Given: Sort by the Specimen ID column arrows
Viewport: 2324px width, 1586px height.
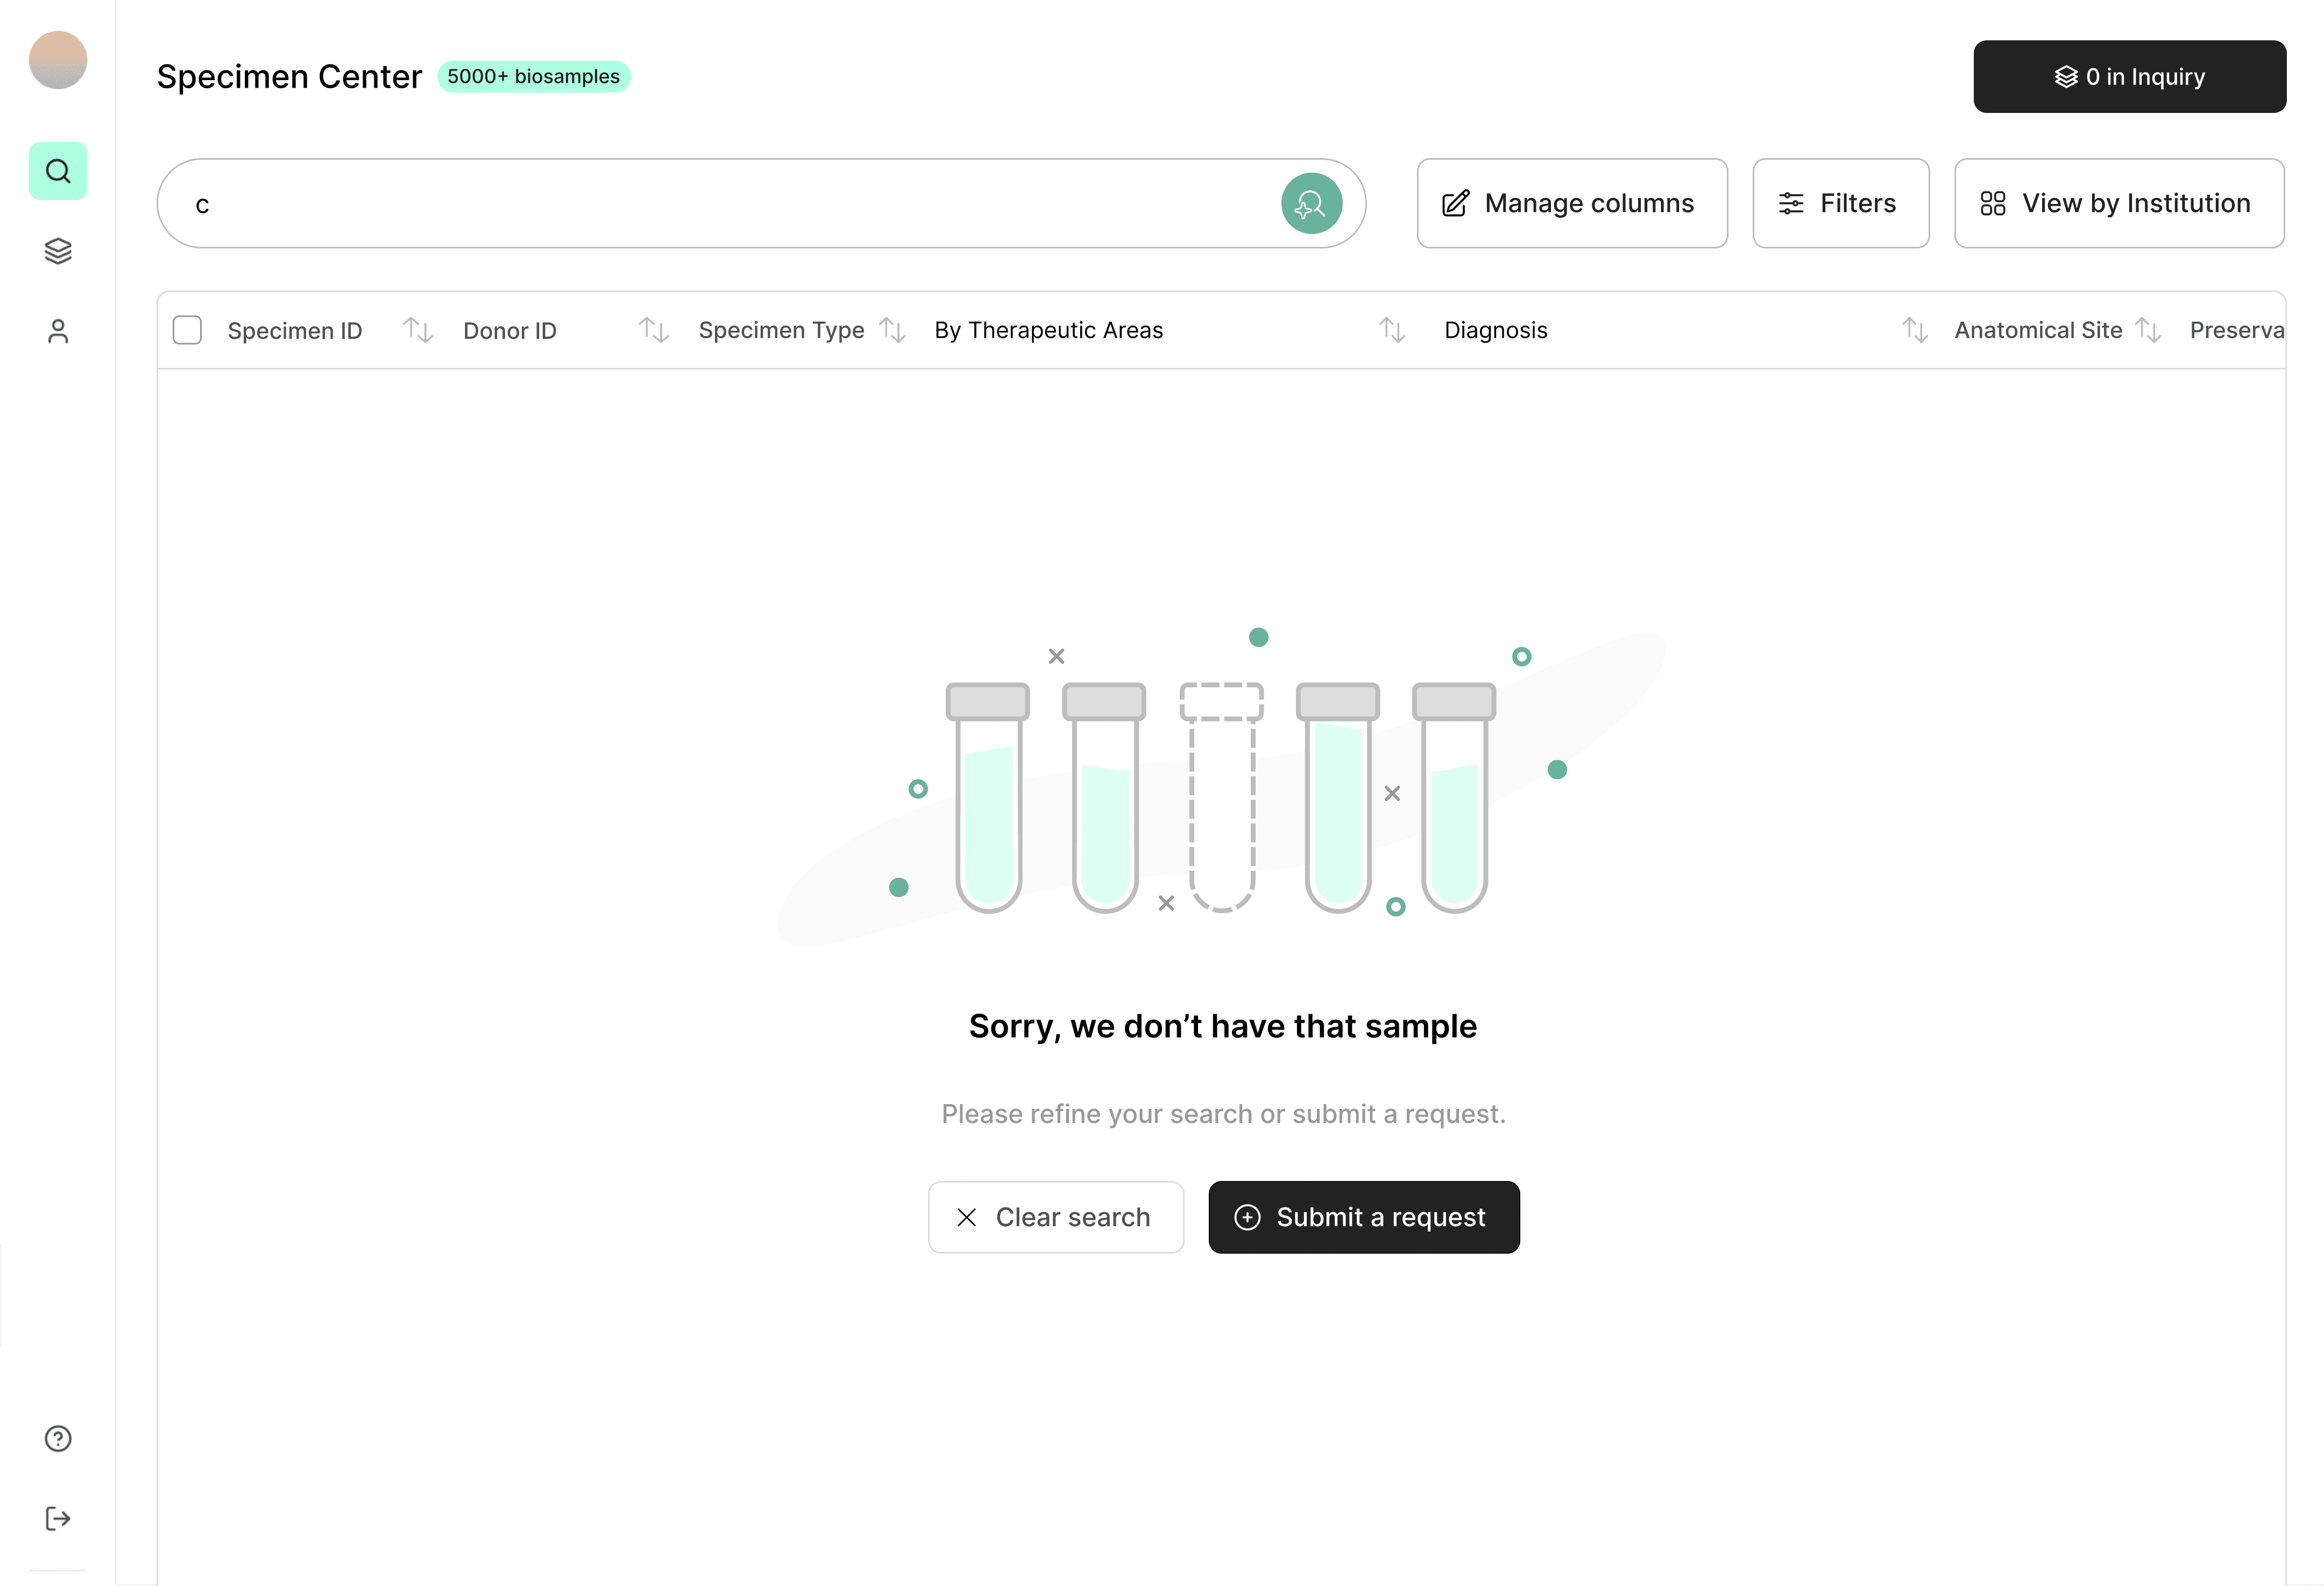Looking at the screenshot, I should click(418, 330).
